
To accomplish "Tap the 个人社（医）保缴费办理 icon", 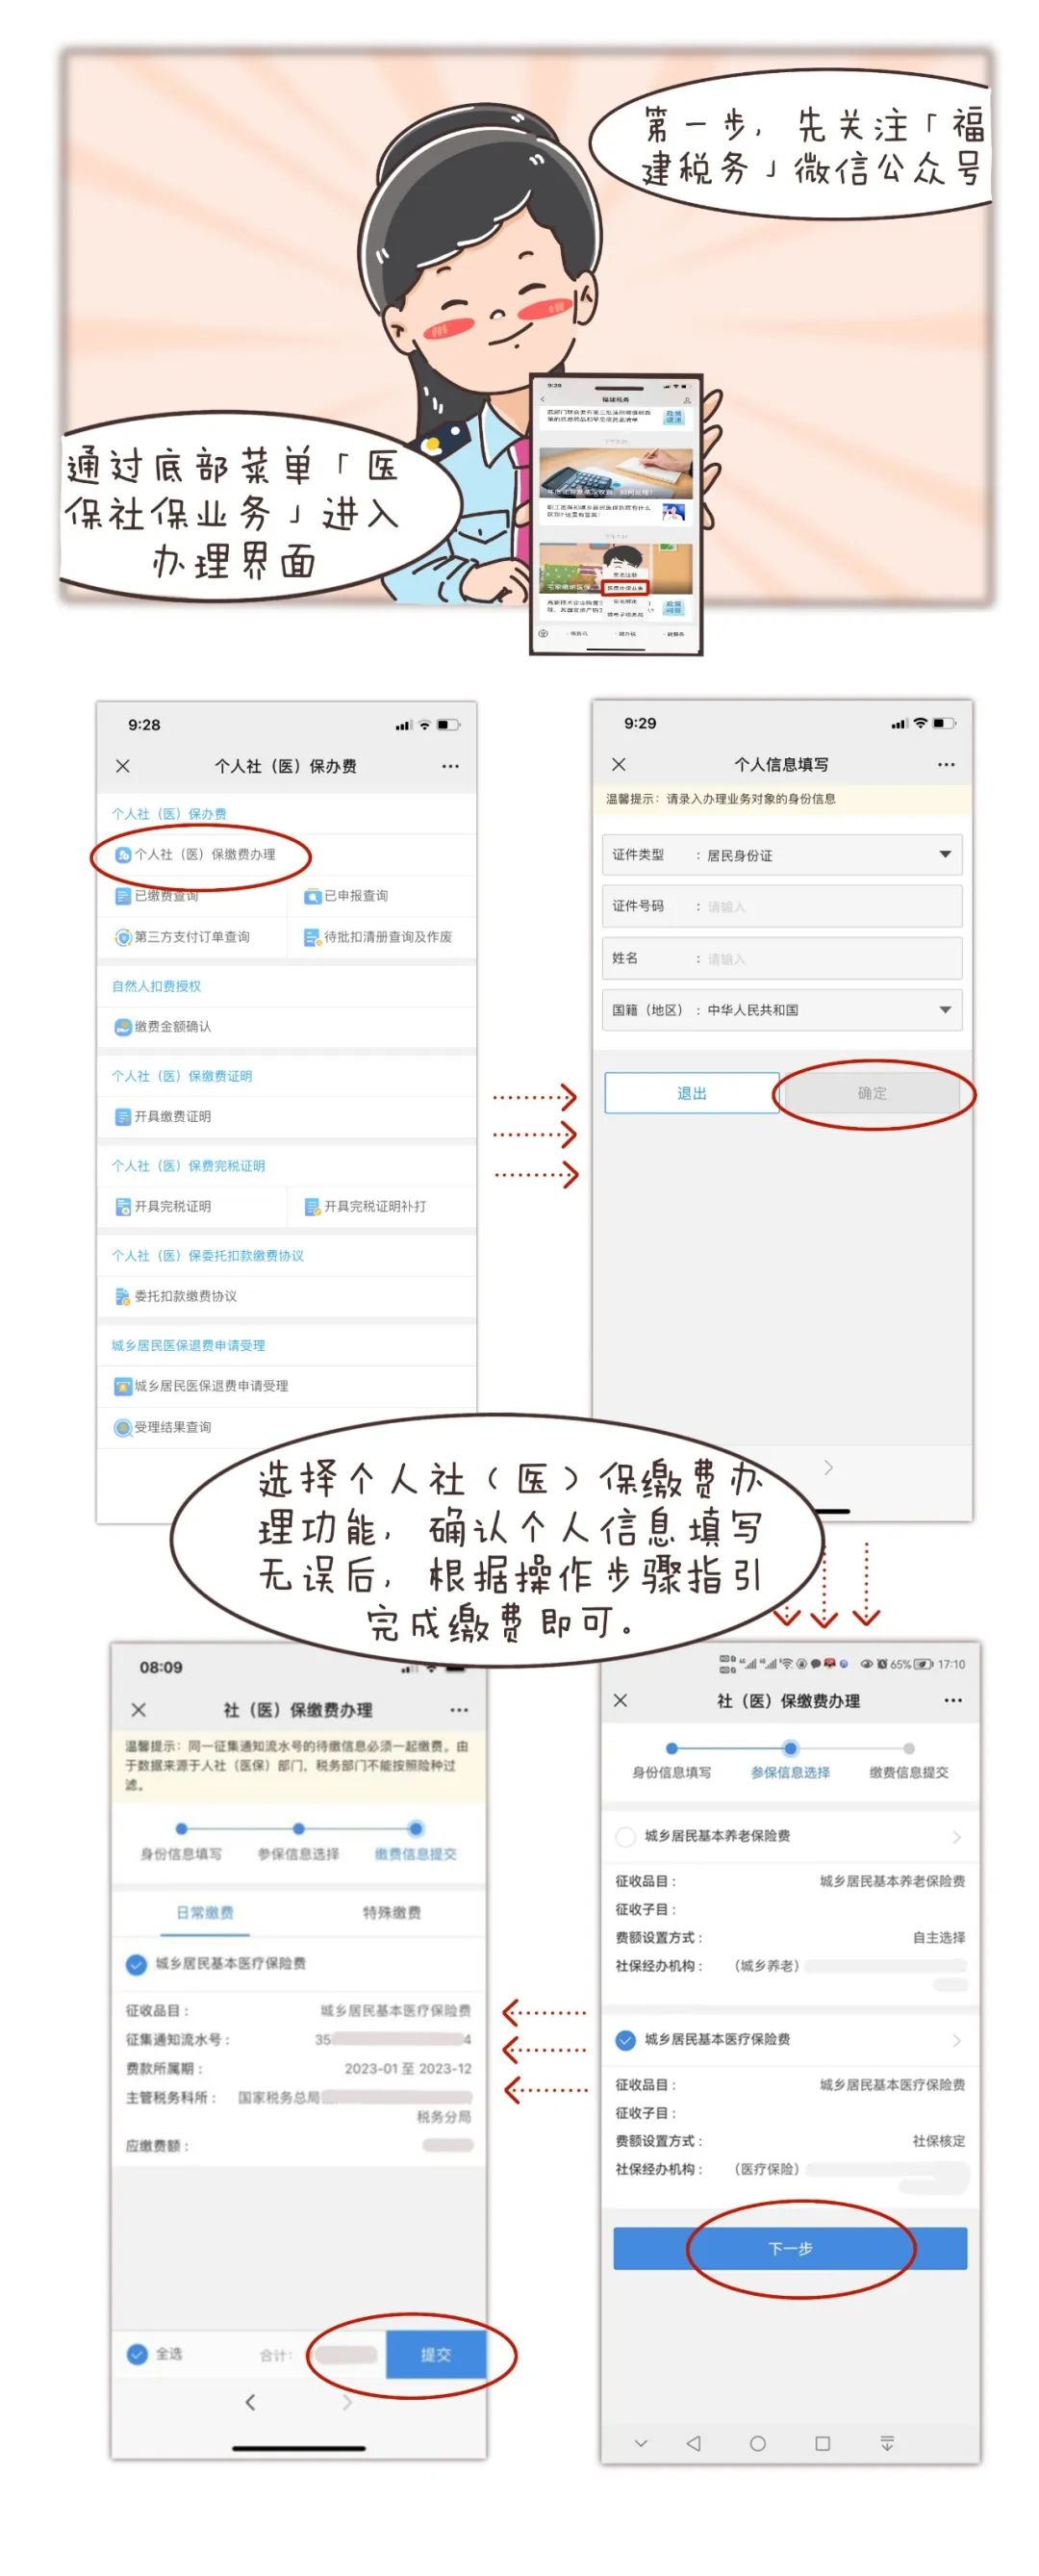I will (123, 855).
